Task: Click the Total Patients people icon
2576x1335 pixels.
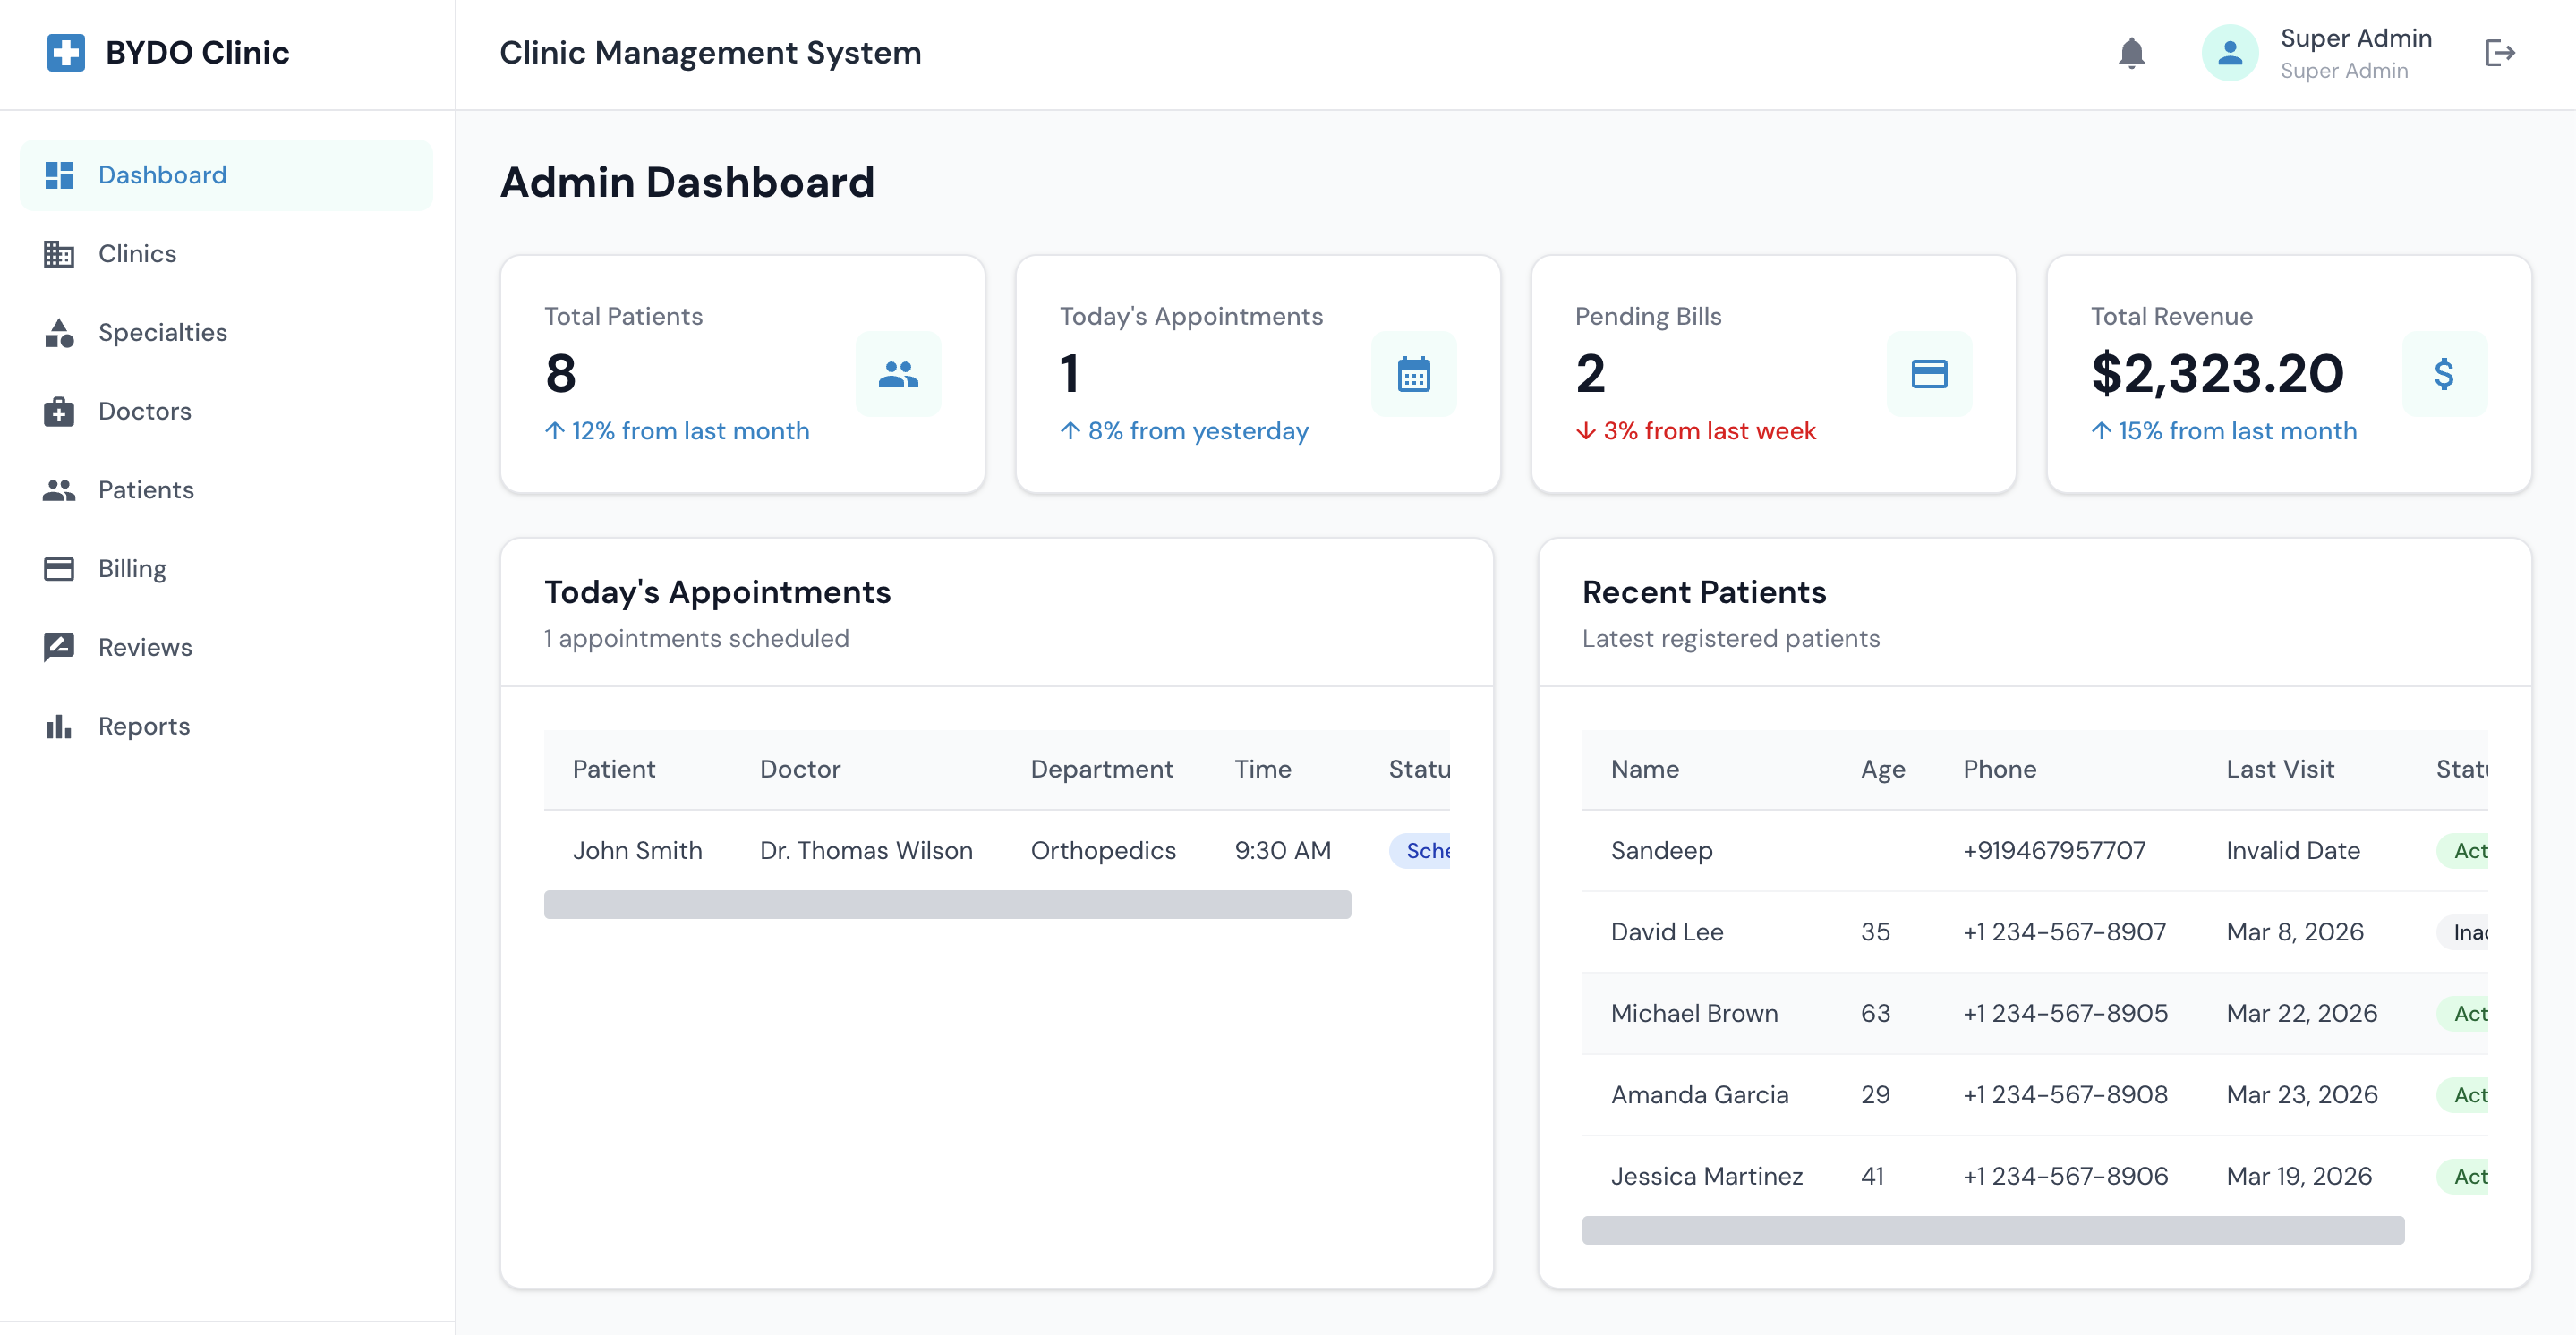Action: (898, 374)
